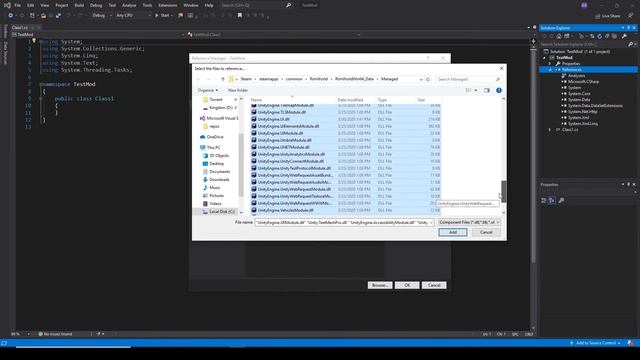Open the File name history dropdown arrow
The image size is (640, 360).
pyautogui.click(x=431, y=222)
